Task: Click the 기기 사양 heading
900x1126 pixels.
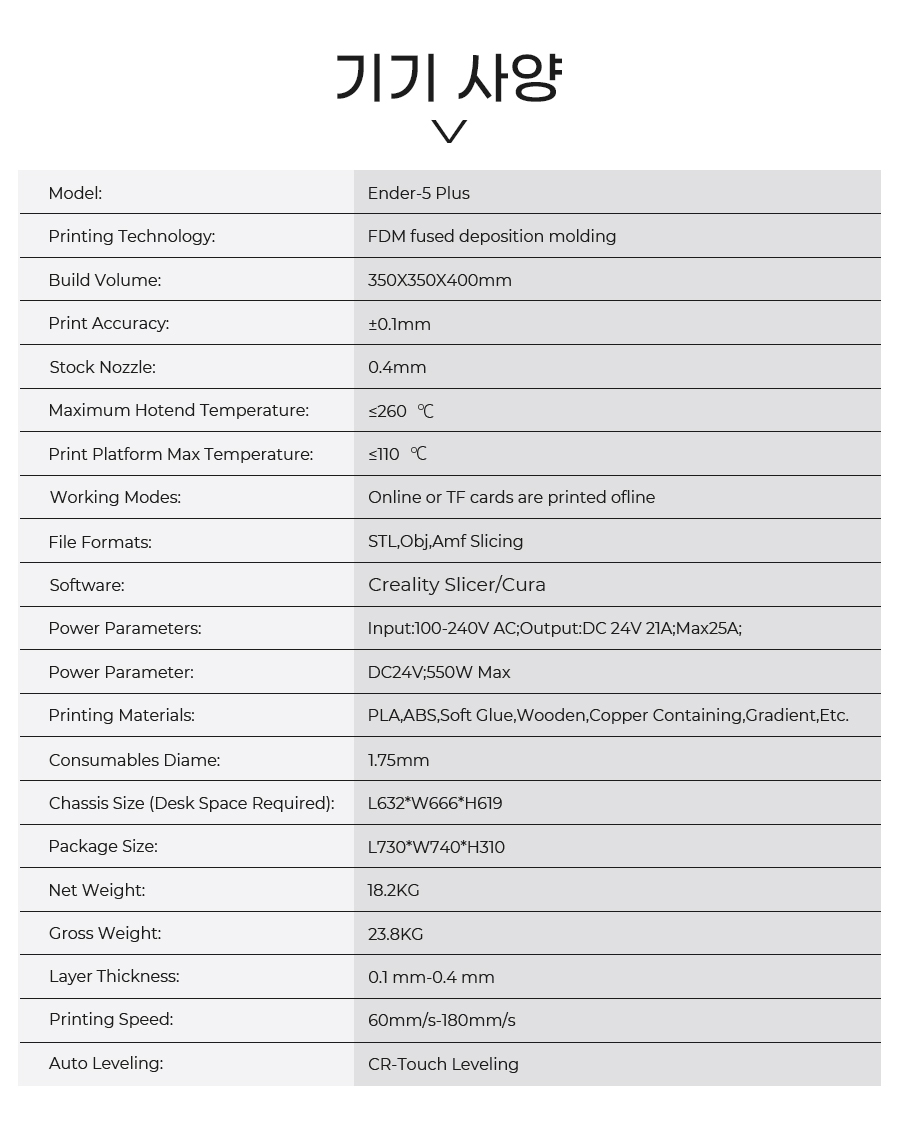Action: 449,77
